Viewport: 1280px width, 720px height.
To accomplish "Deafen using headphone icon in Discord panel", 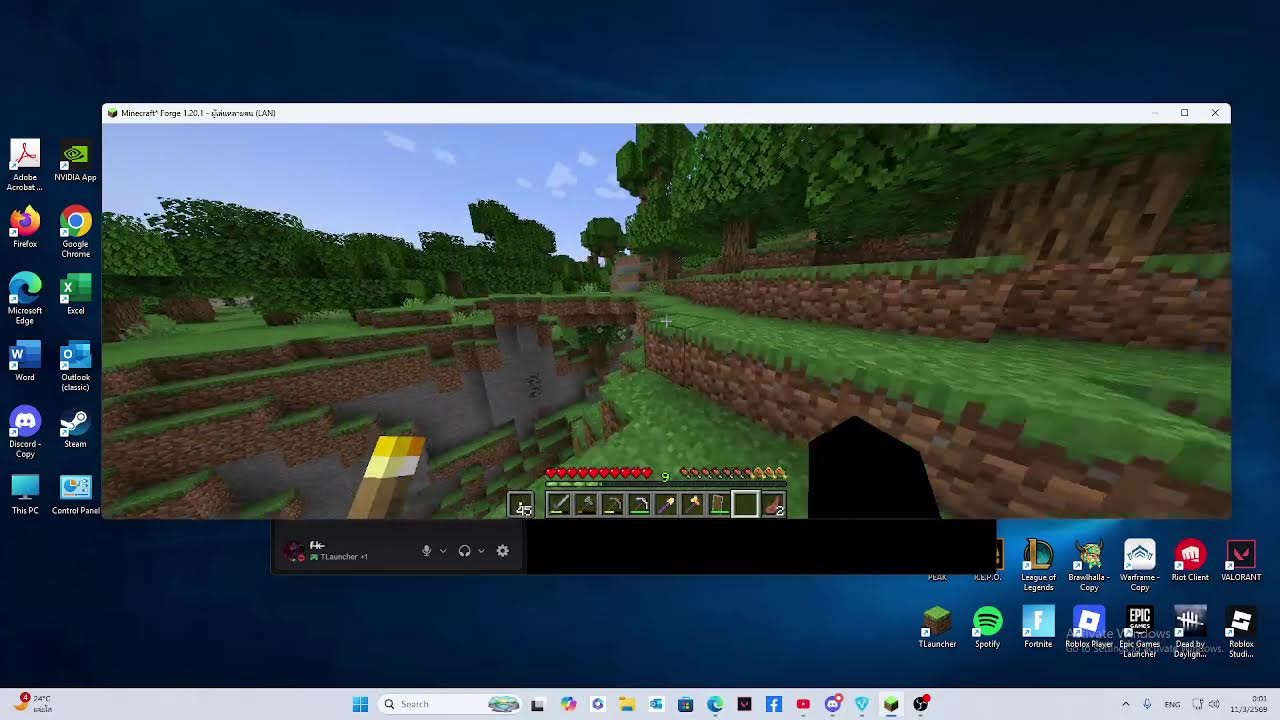I will [464, 551].
